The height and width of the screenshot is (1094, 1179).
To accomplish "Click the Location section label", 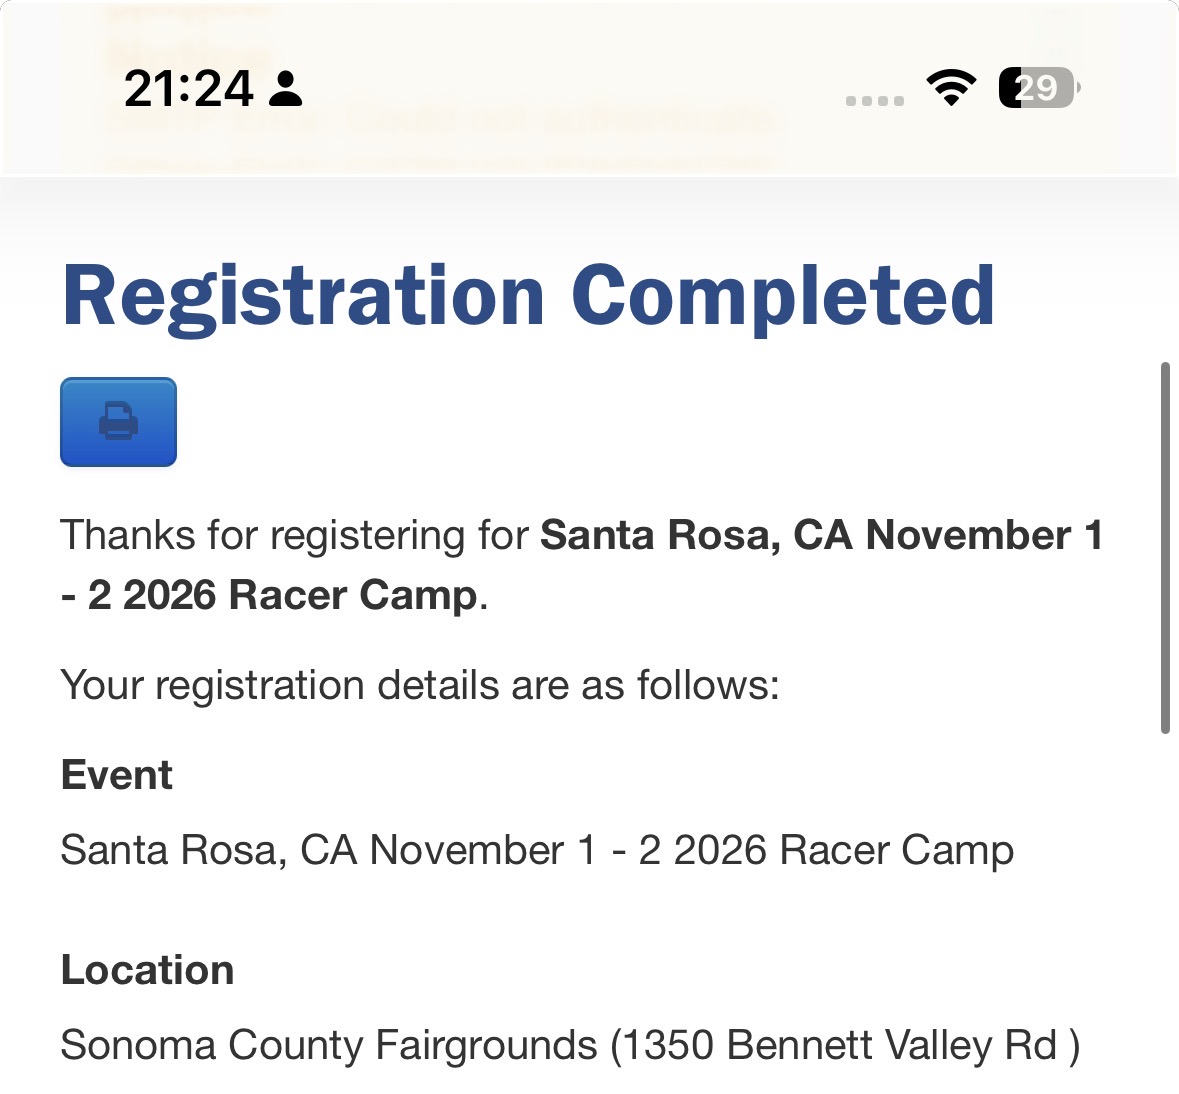I will coord(147,969).
